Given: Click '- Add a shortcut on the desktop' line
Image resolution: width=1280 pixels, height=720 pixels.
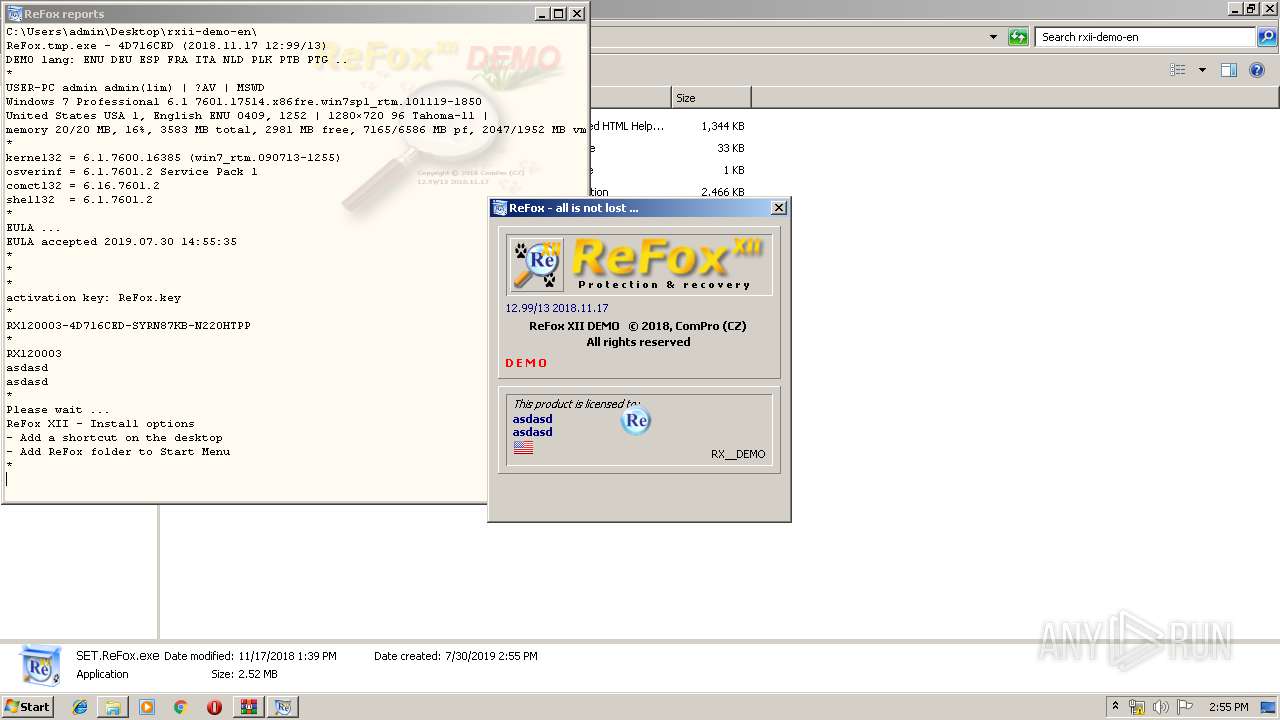Looking at the screenshot, I should 114,438.
